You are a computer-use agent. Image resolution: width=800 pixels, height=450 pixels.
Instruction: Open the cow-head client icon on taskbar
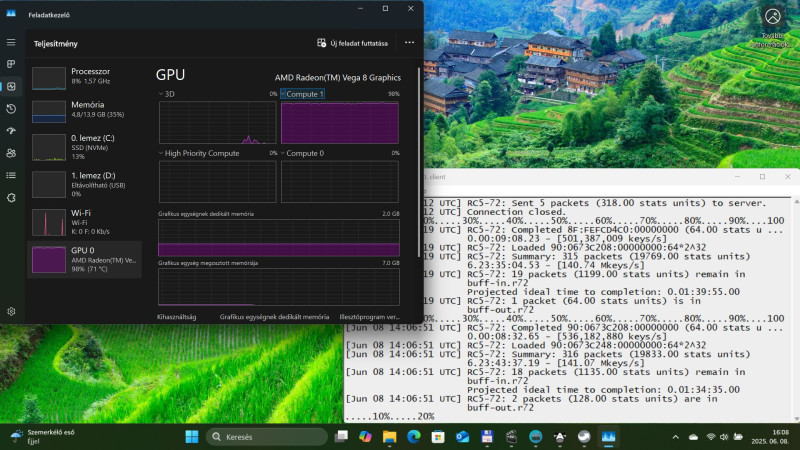click(560, 437)
